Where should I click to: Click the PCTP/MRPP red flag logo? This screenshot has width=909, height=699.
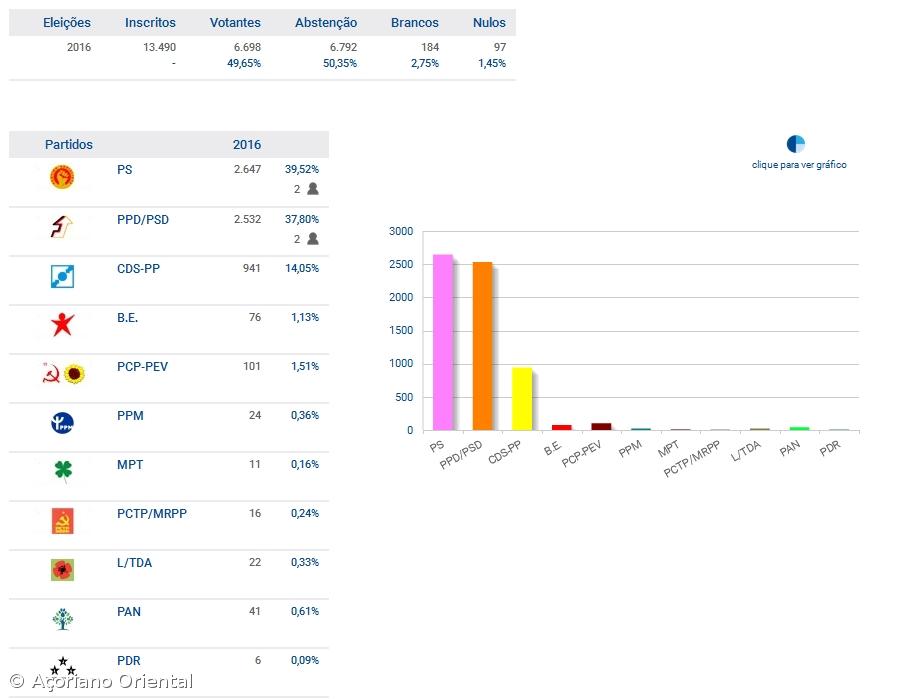pyautogui.click(x=62, y=521)
